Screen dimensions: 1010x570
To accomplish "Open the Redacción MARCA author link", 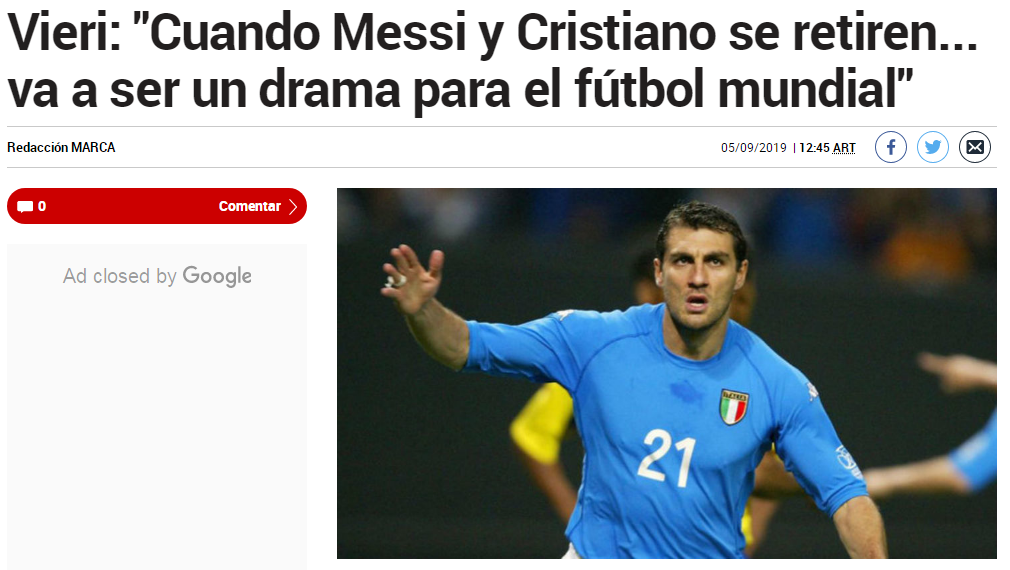I will point(61,147).
